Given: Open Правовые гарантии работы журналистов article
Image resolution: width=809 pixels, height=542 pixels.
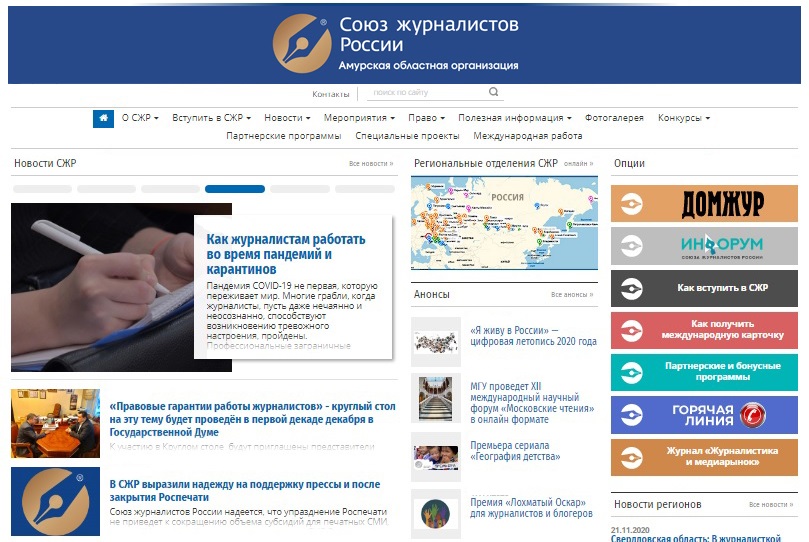Looking at the screenshot, I should point(252,419).
